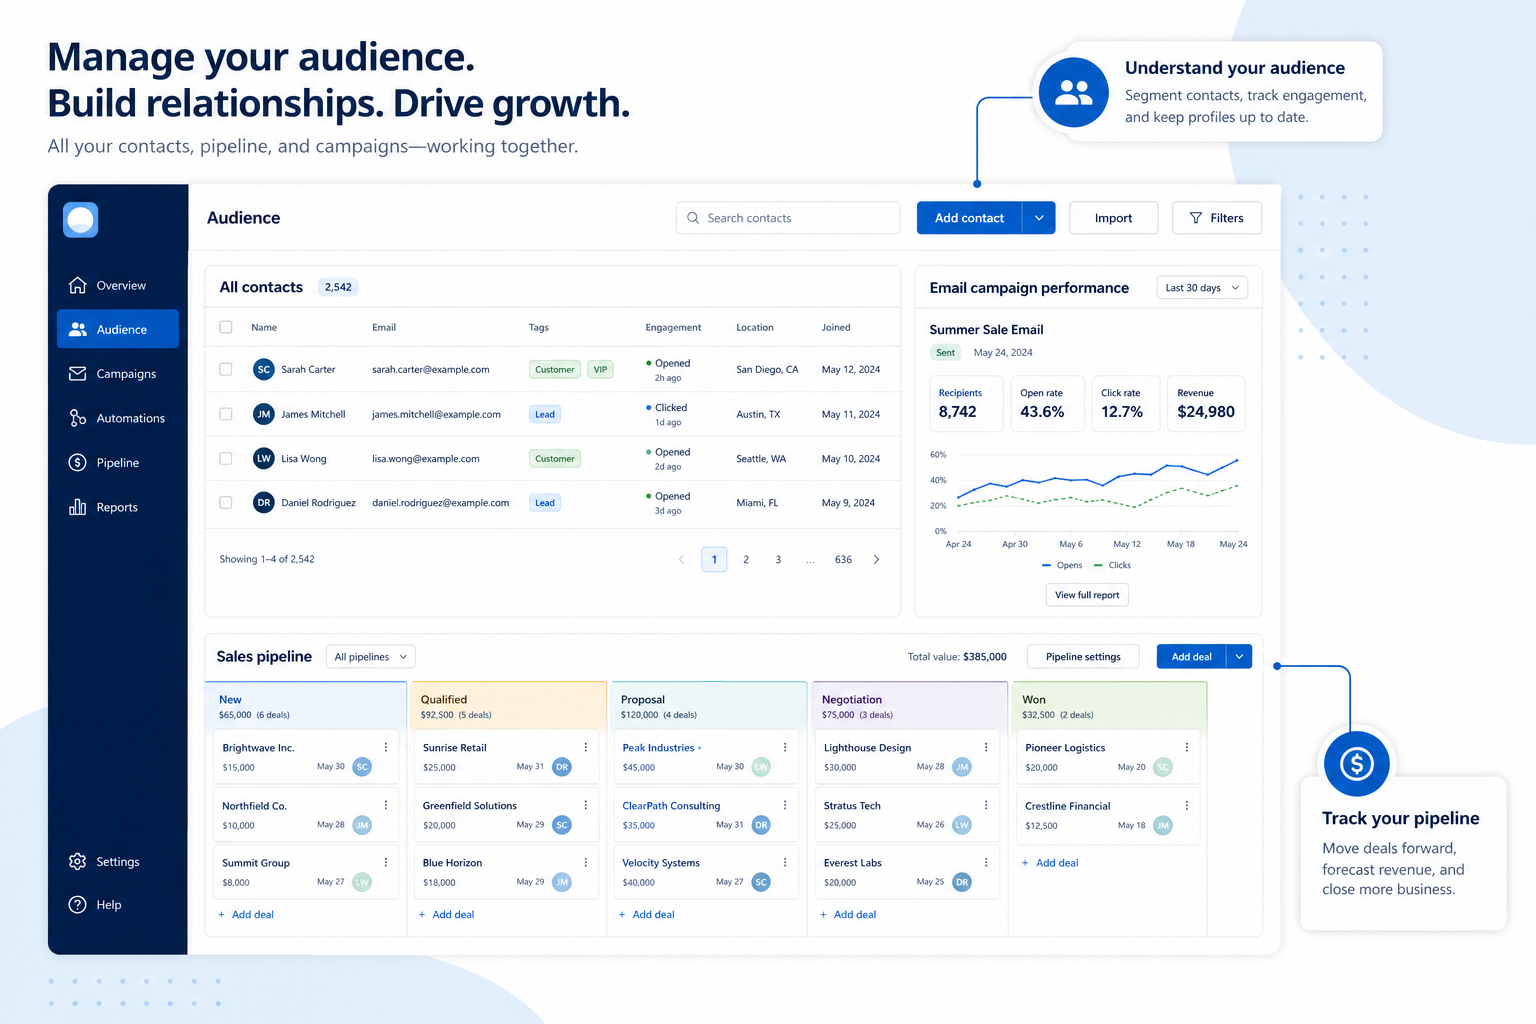The width and height of the screenshot is (1536, 1024).
Task: Click Pipeline settings button
Action: click(1083, 657)
